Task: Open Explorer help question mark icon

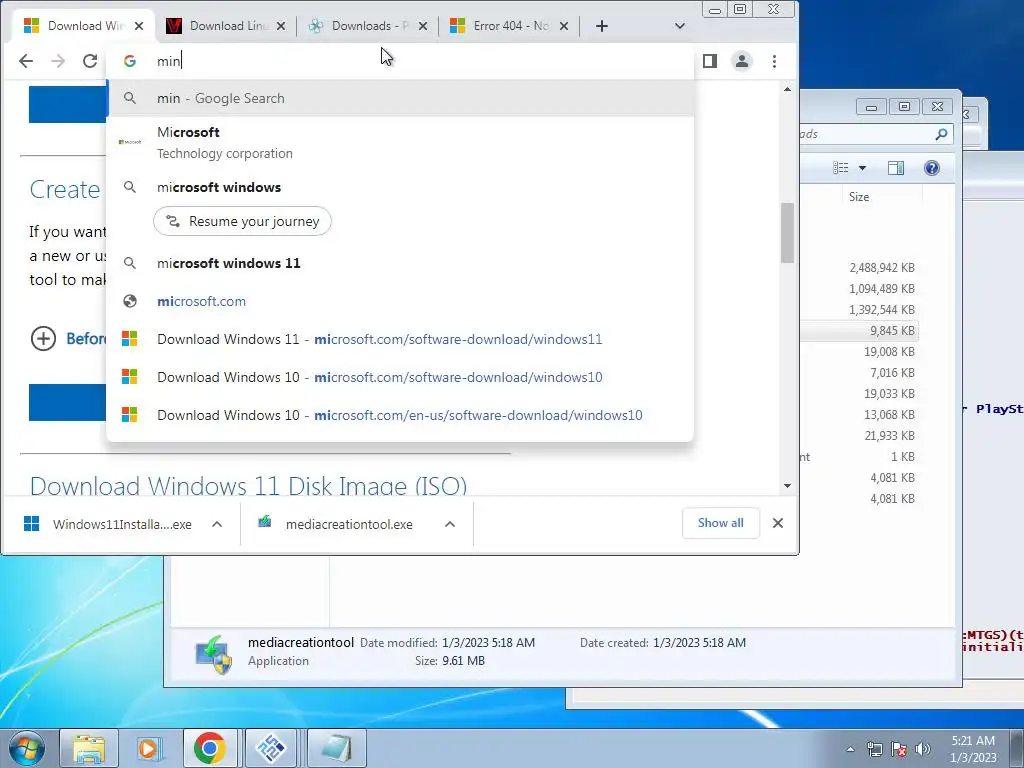Action: coord(932,168)
